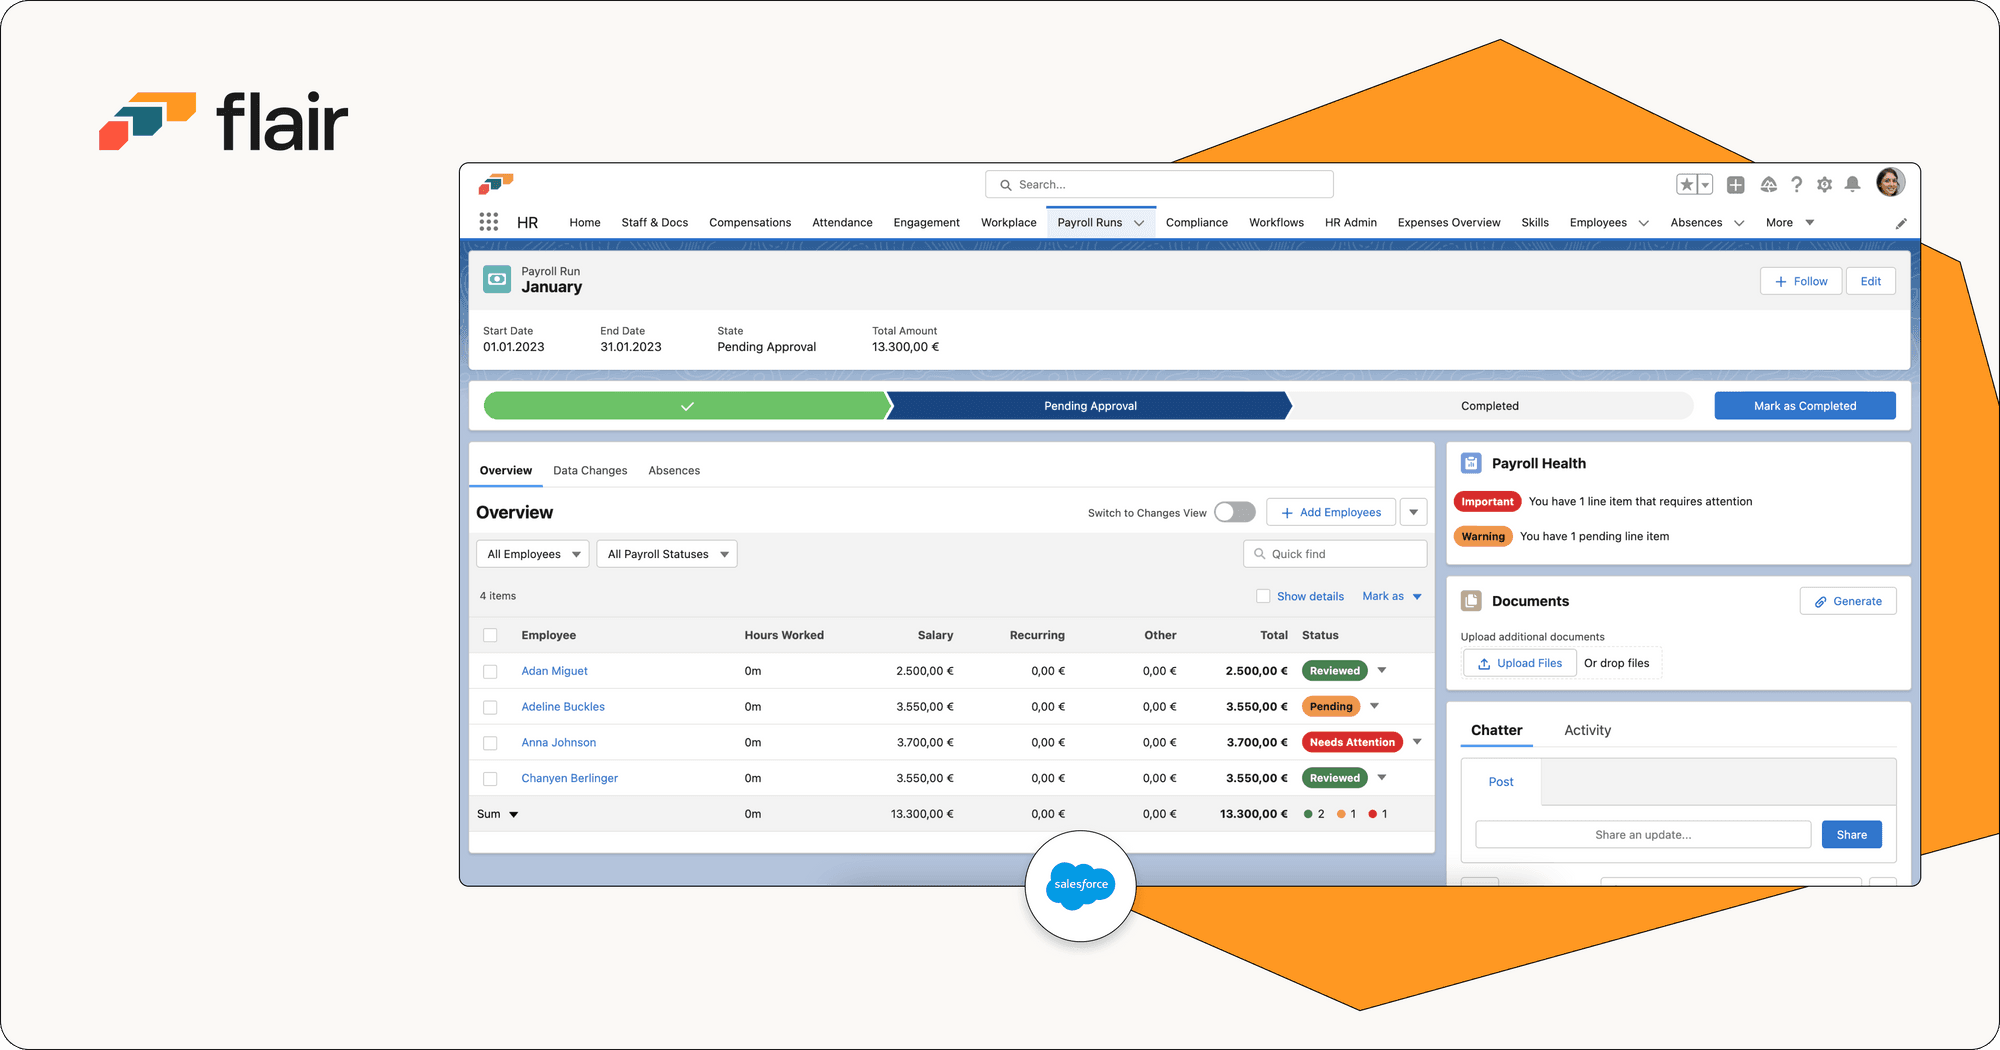This screenshot has height=1050, width=2000.
Task: Click the edit navigation pencil icon
Action: click(1901, 223)
